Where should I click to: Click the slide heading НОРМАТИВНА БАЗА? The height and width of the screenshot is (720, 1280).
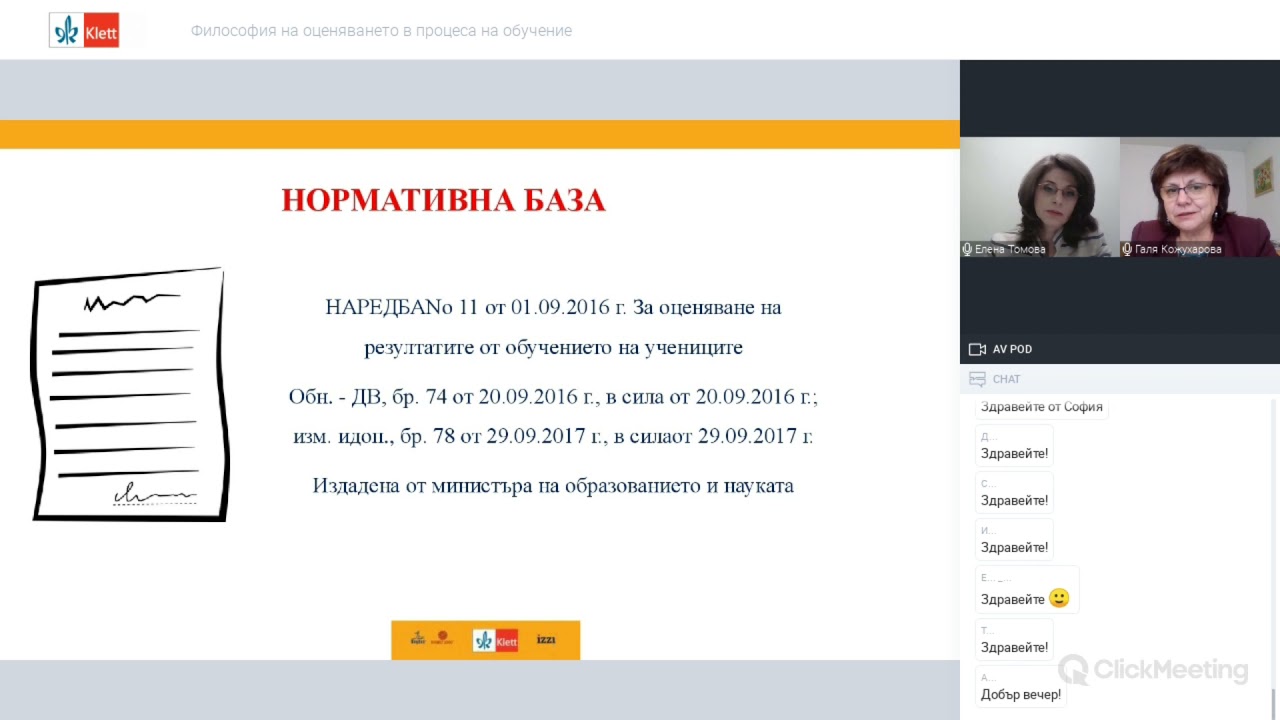(443, 200)
